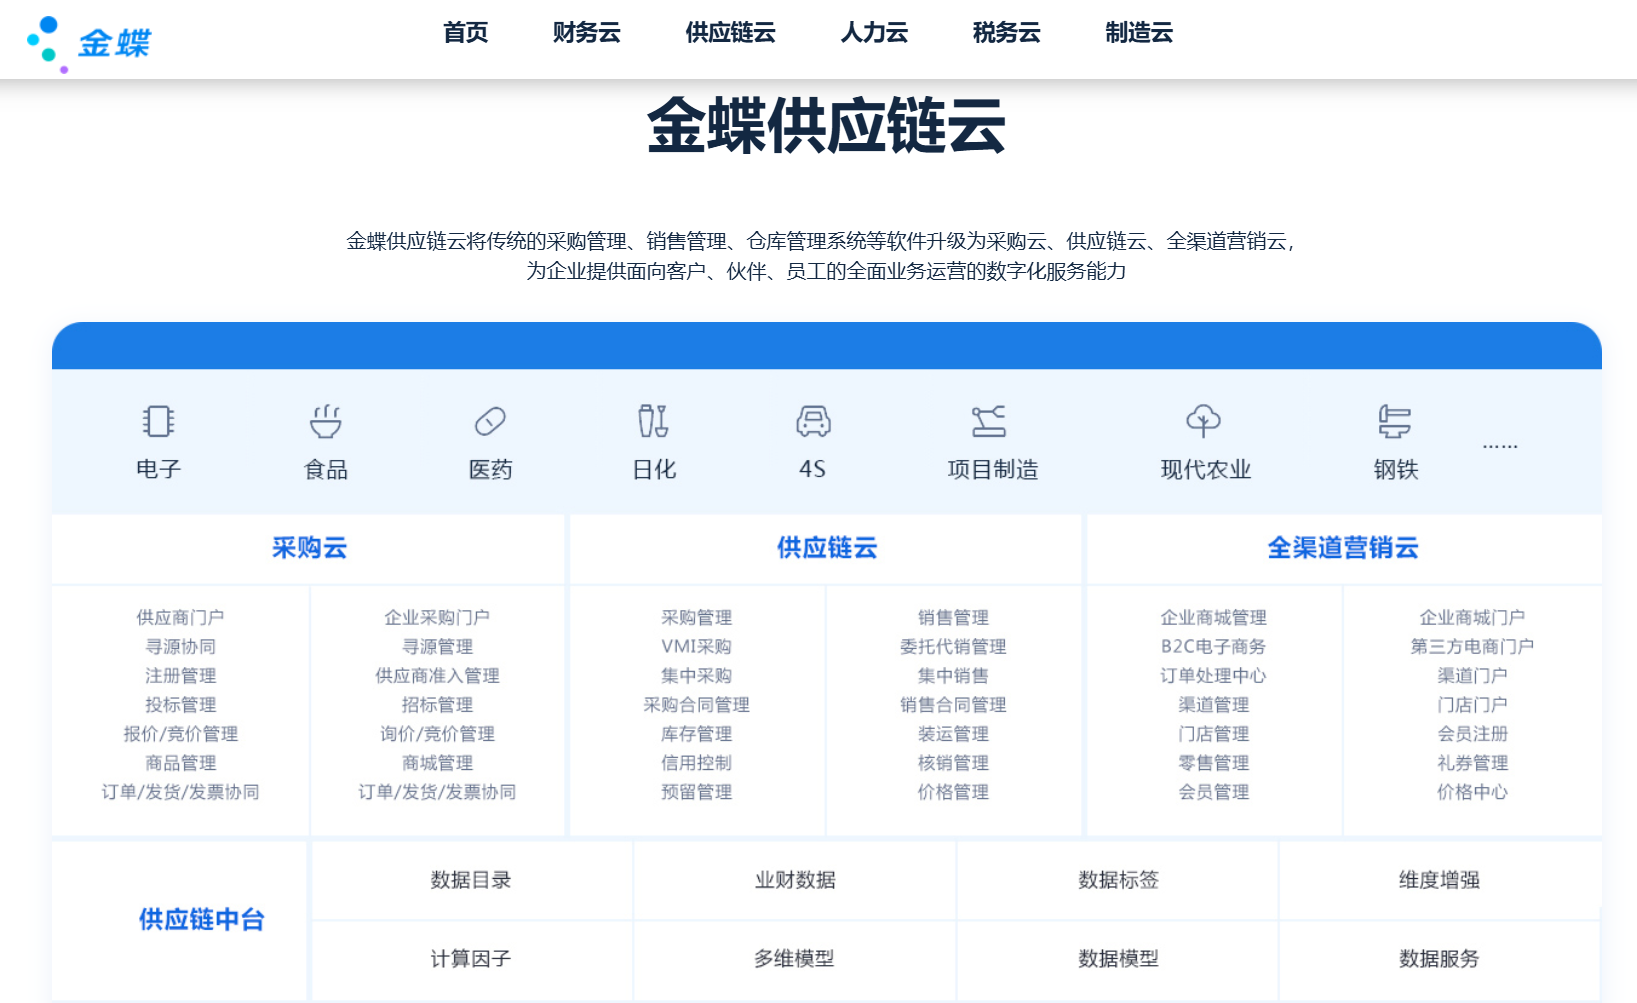Click the 报价/竞价管理 text
Viewport: 1637px width, 1003px height.
[x=181, y=734]
